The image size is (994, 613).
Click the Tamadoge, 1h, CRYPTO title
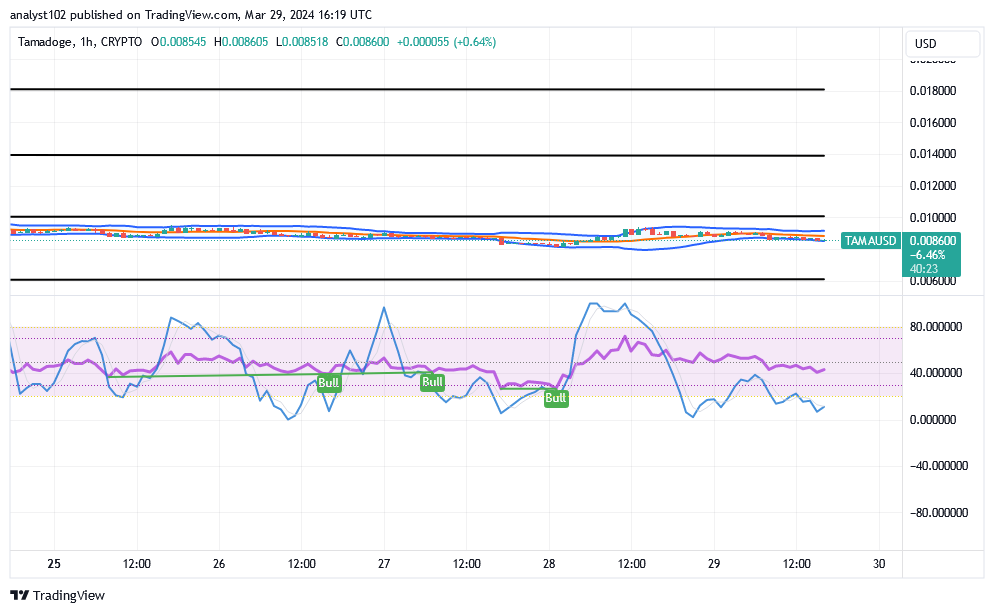coord(80,42)
